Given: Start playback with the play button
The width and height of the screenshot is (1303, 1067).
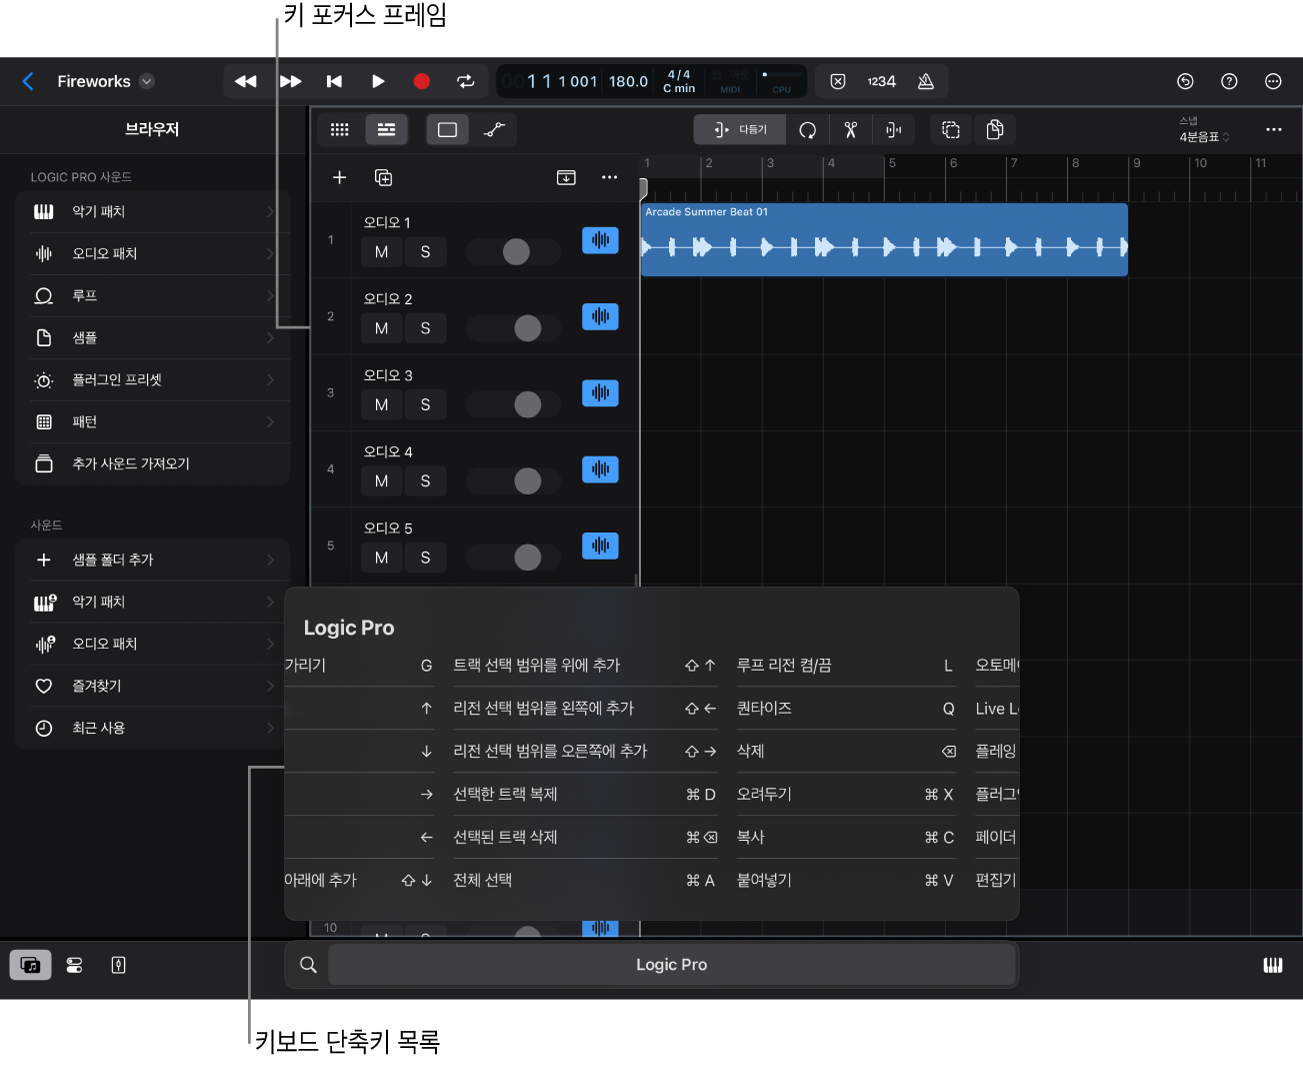Looking at the screenshot, I should pos(378,82).
